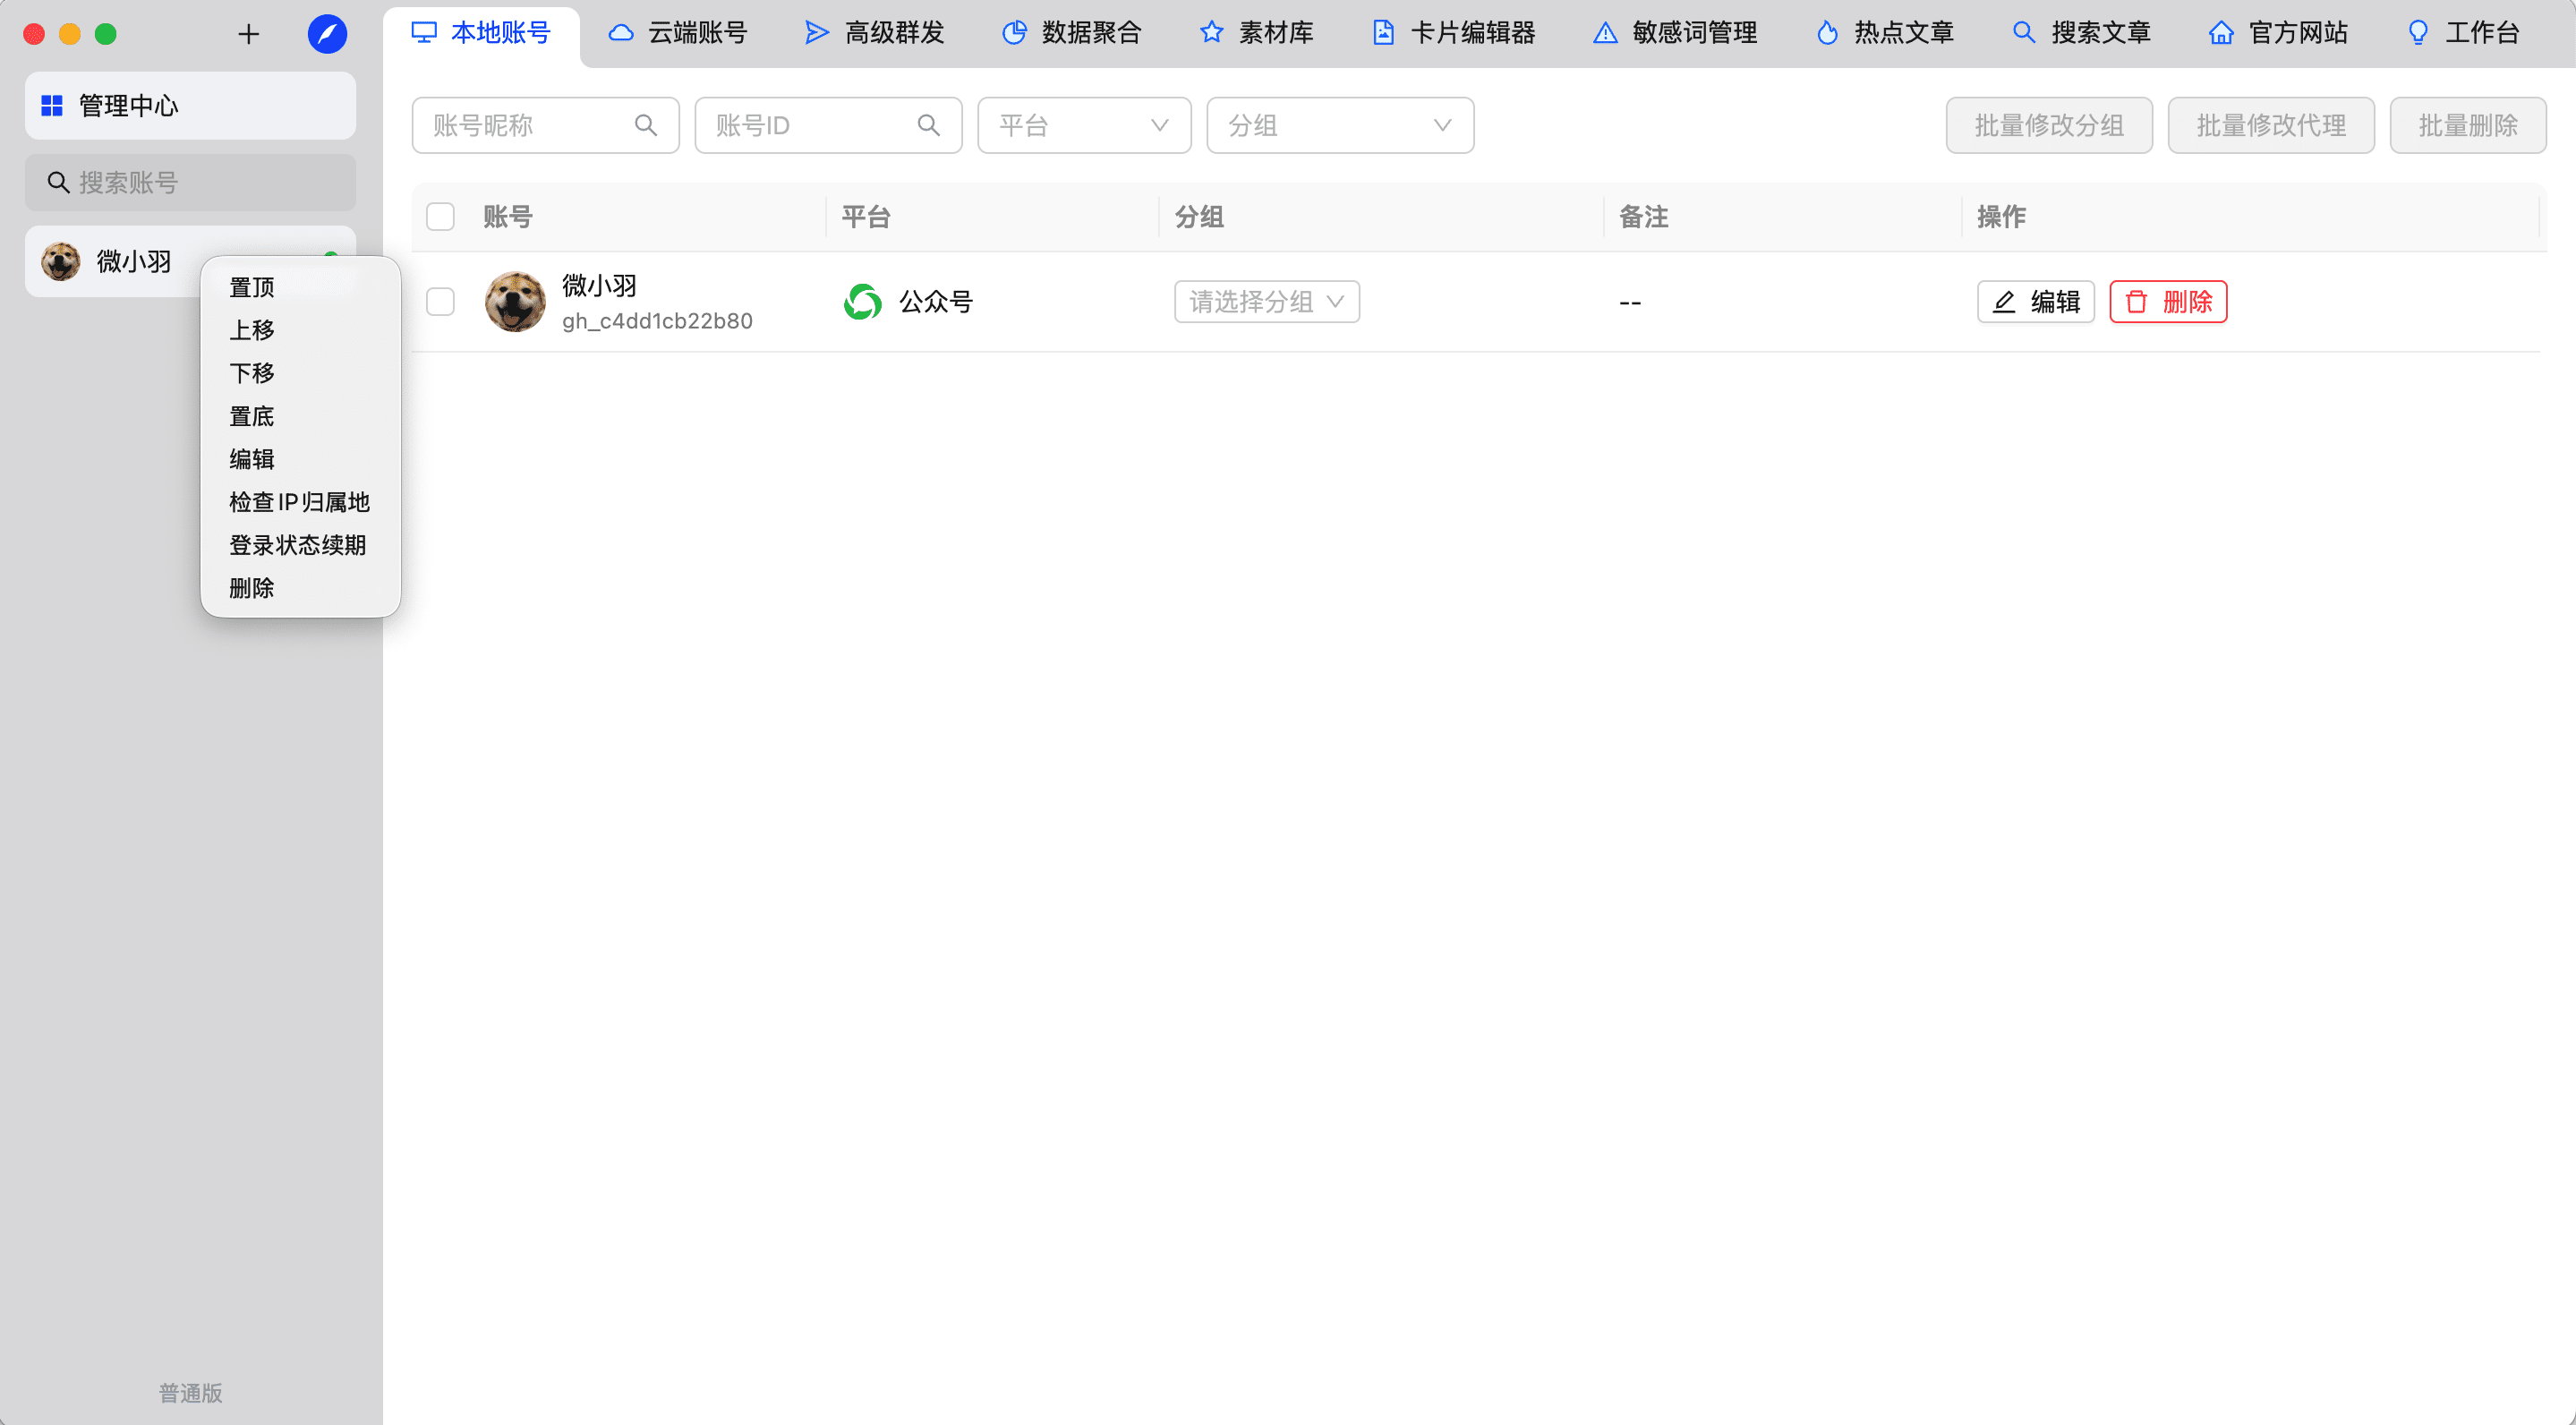Click the 管理中心 grid icon
The height and width of the screenshot is (1425, 2576).
click(x=52, y=105)
